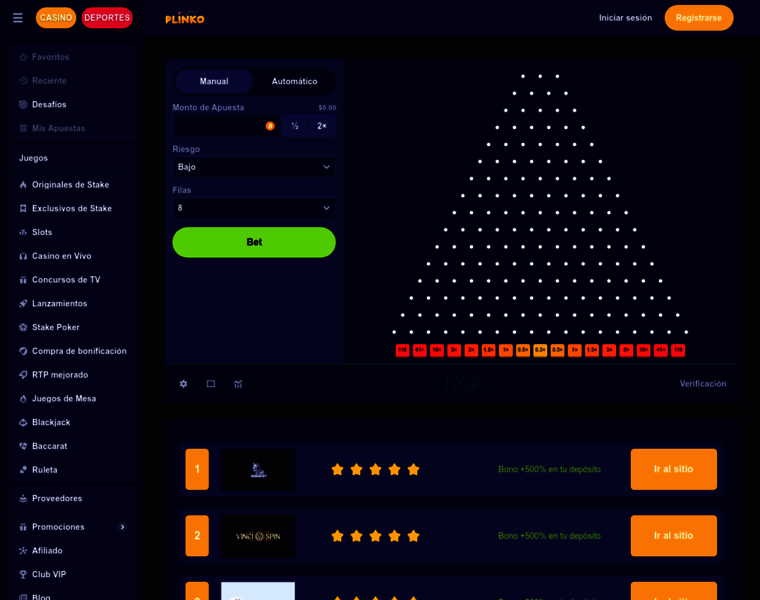
Task: Click the Club VIP trophy icon
Action: (23, 574)
